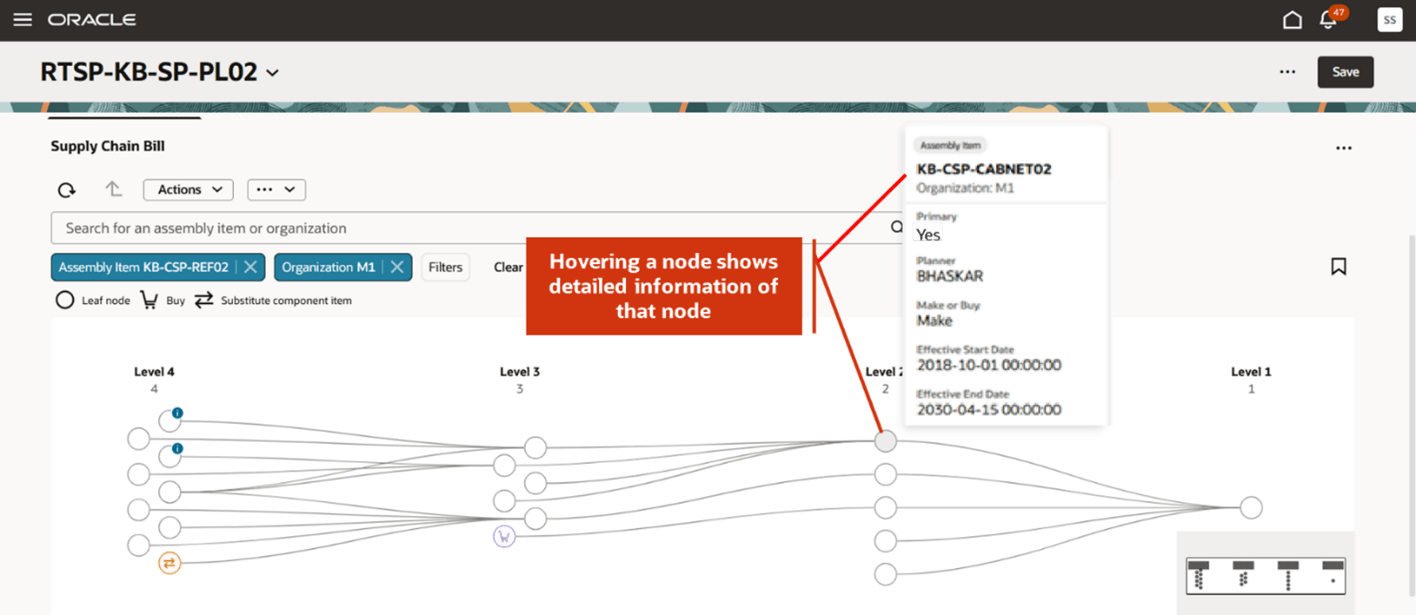Open the ellipsis menu beside Supply Chain Bill
1416x615 pixels.
pos(1344,147)
